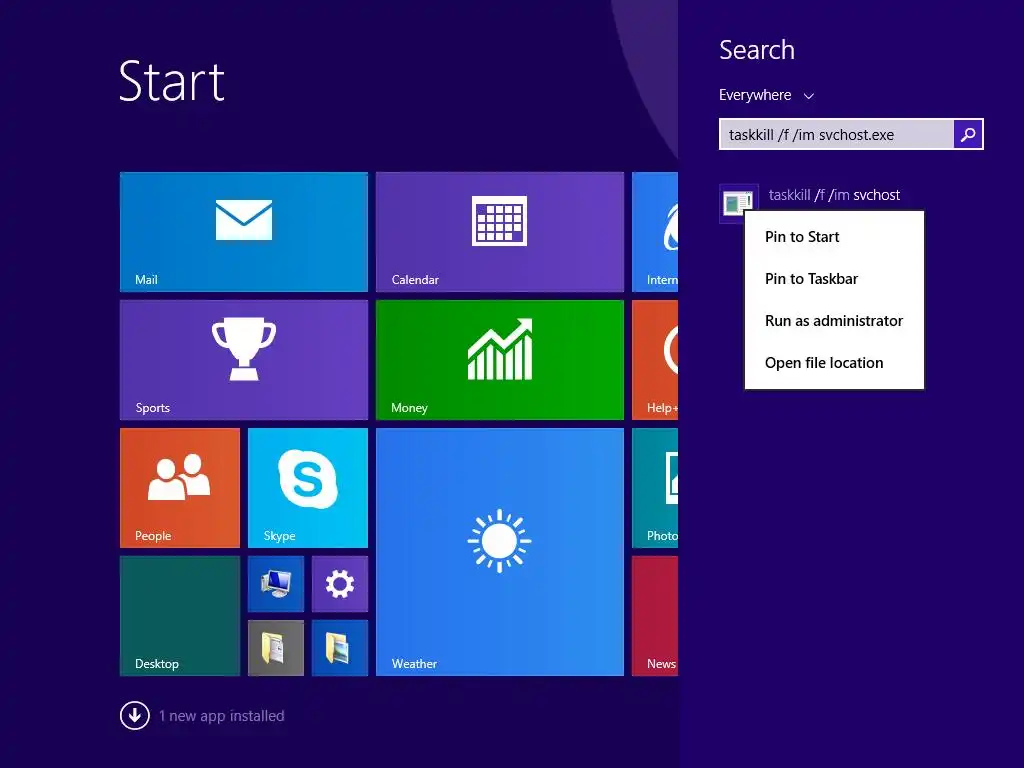Click the magnifier search button
Image resolution: width=1024 pixels, height=768 pixels.
coord(968,135)
